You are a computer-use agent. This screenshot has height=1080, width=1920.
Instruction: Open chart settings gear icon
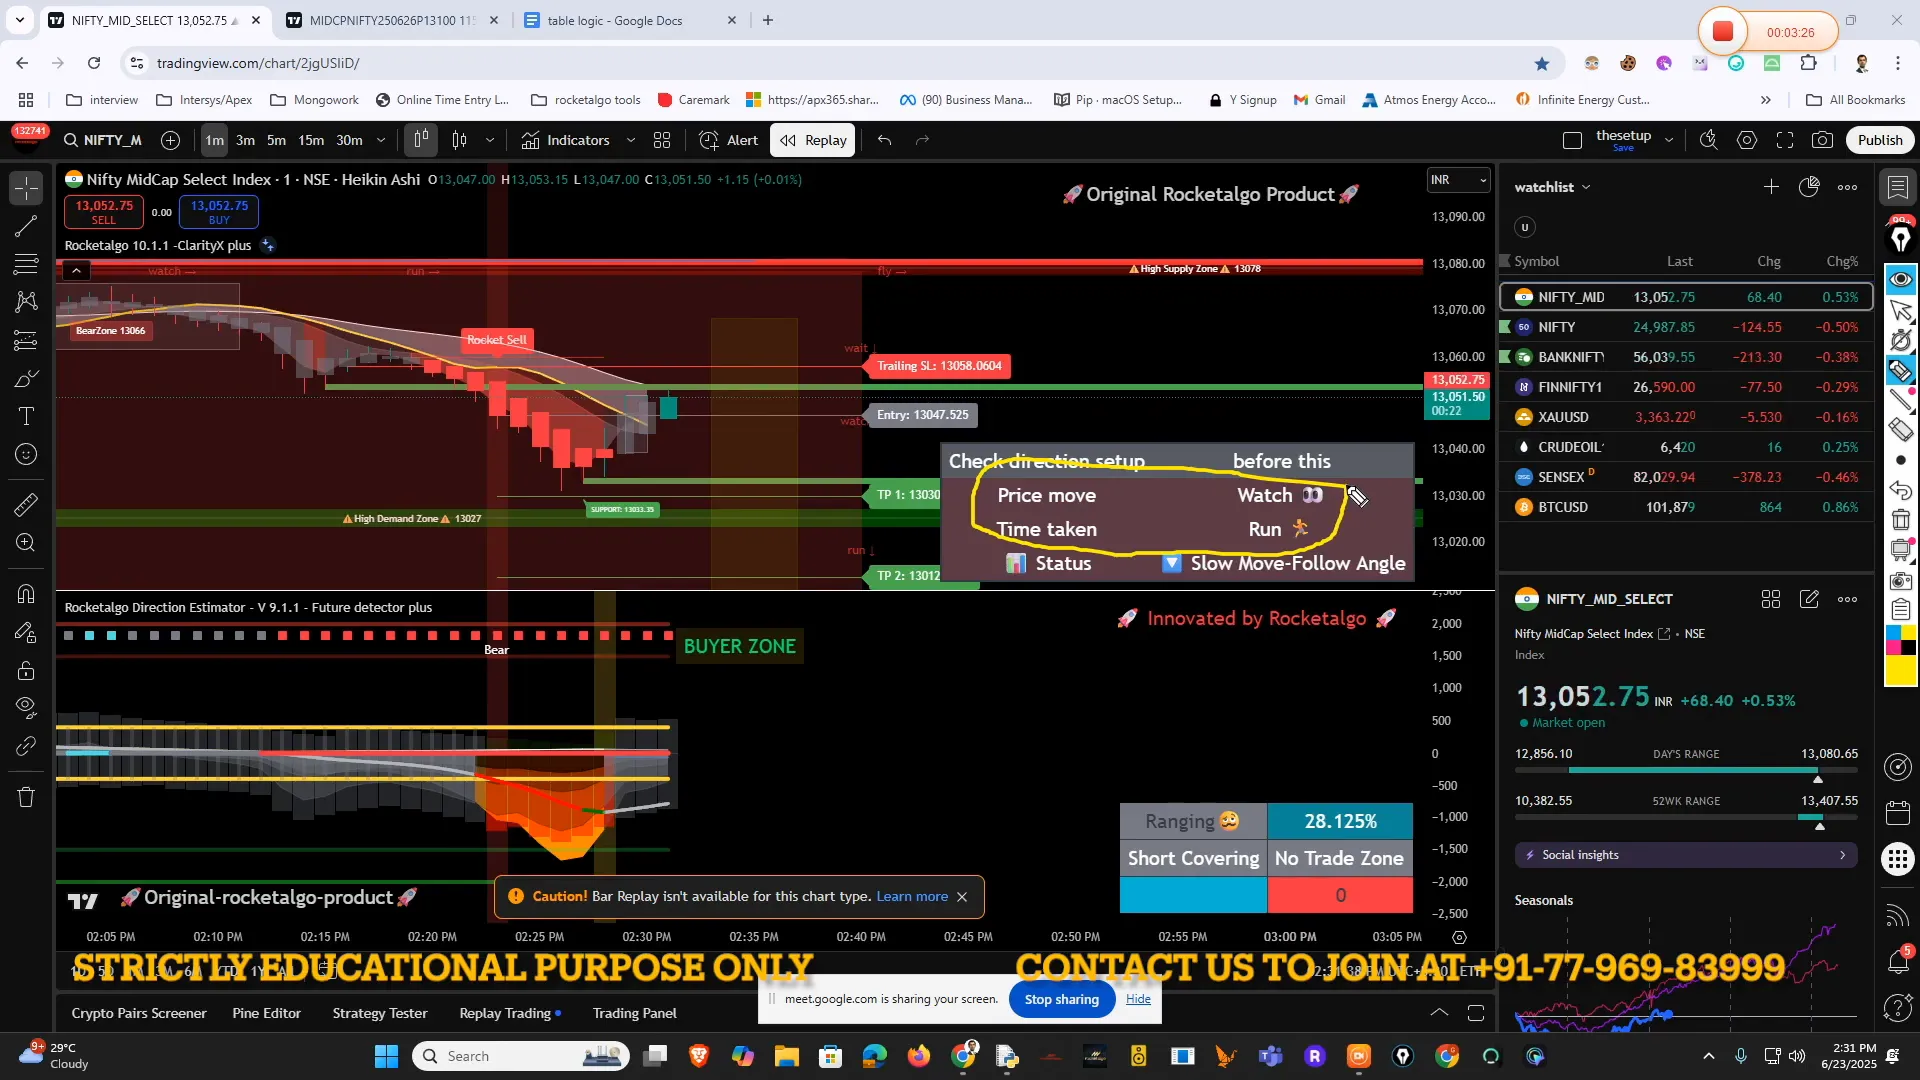(1747, 140)
